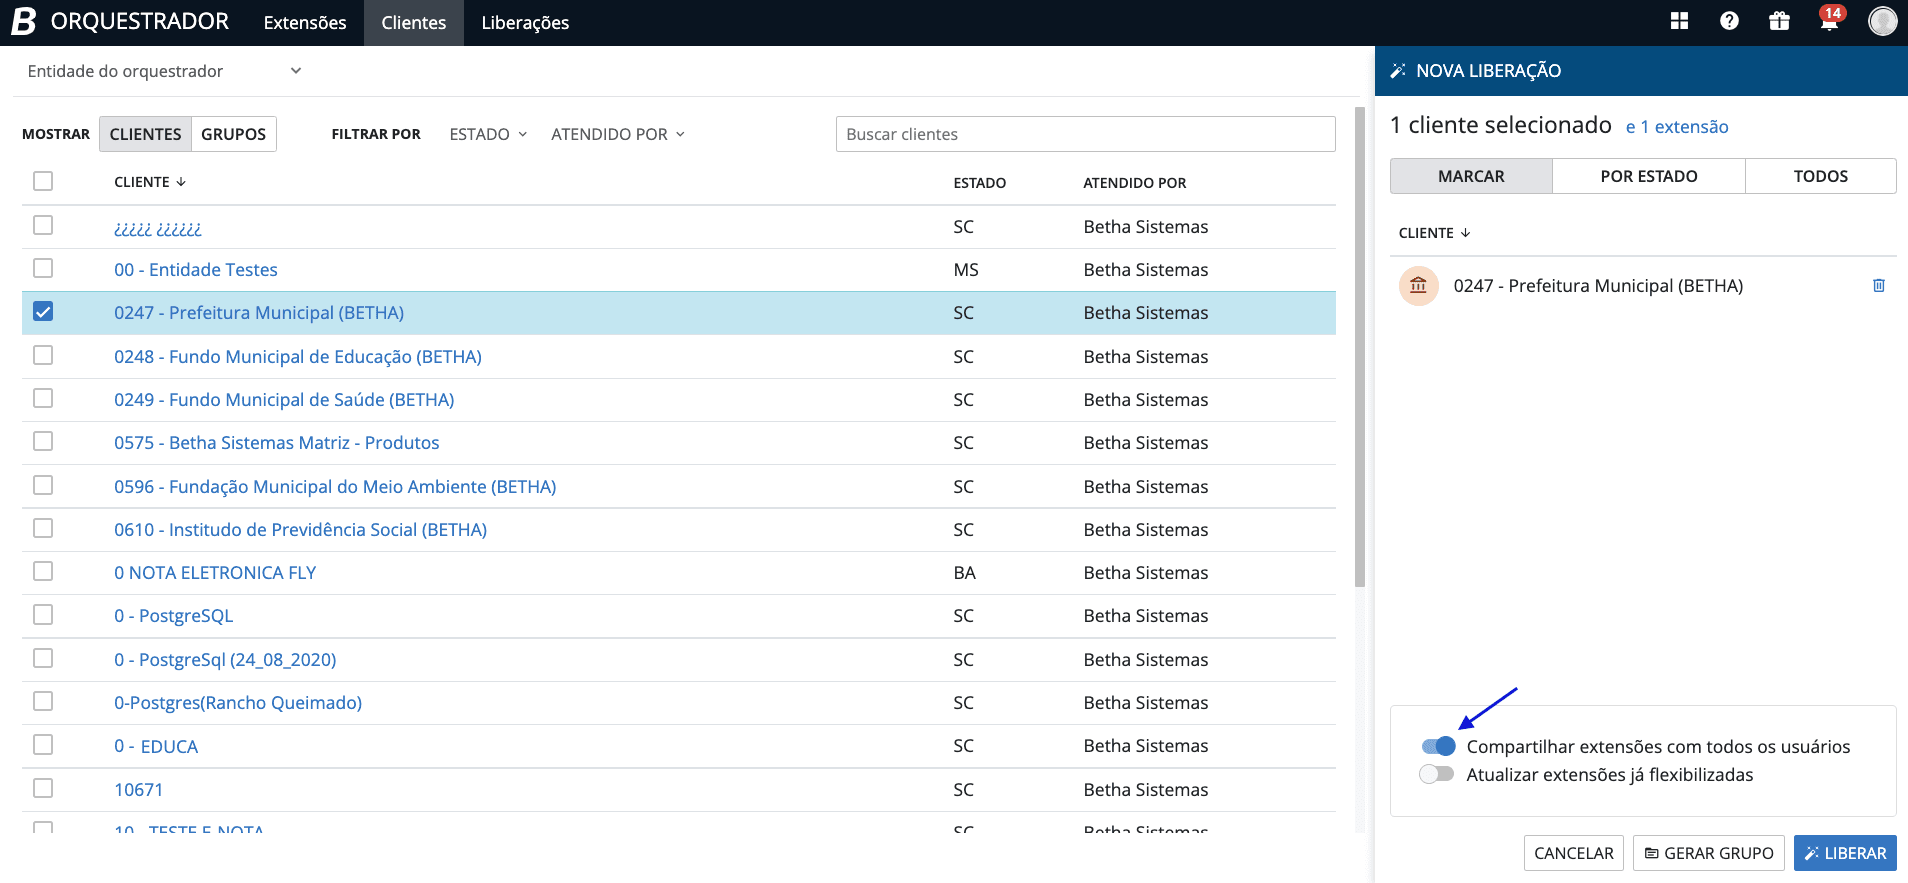Click the Prefeitura Municipal building icon
This screenshot has width=1908, height=883.
(x=1418, y=286)
